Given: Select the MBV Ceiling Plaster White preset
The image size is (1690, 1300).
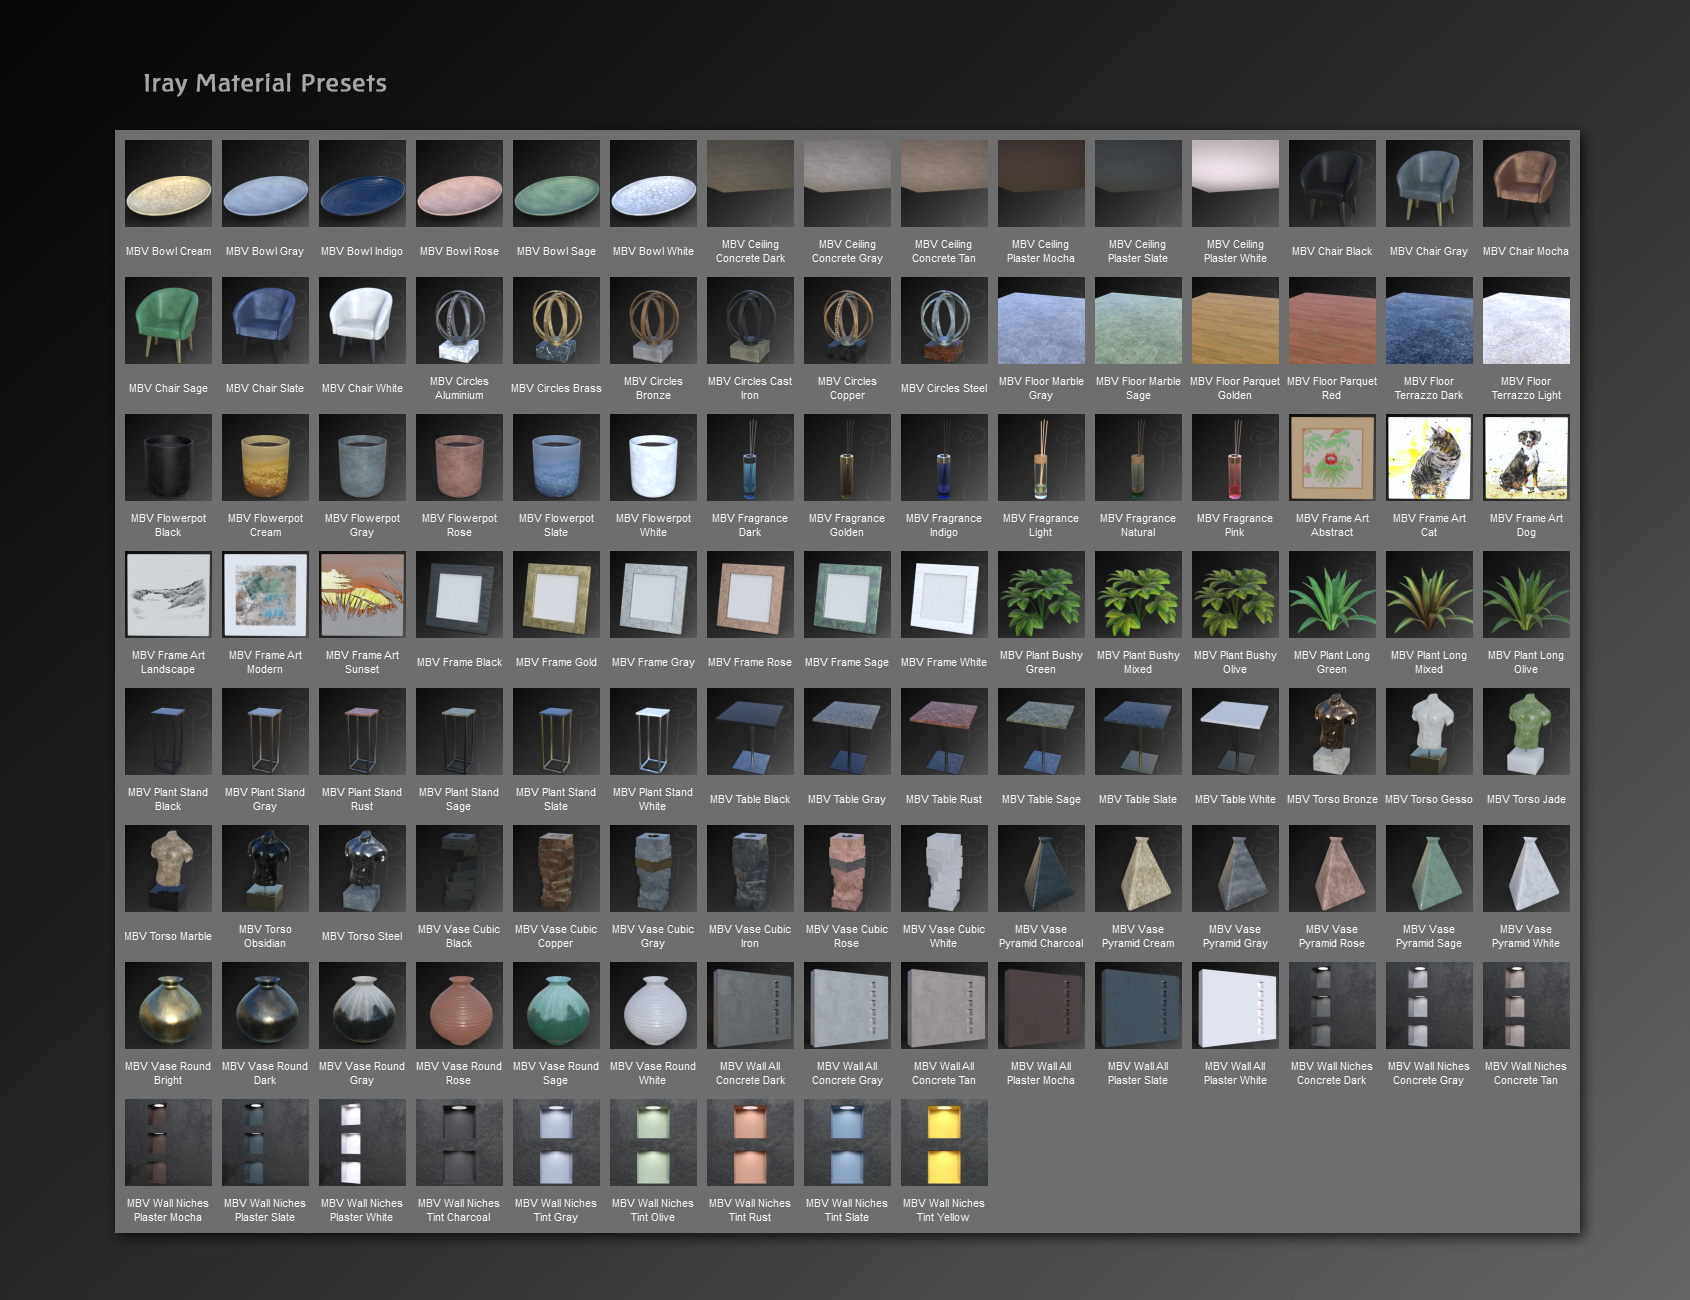Looking at the screenshot, I should tap(1235, 182).
